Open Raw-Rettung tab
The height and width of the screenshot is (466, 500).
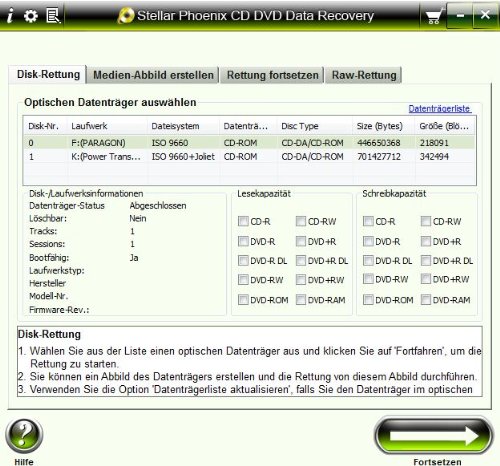pos(364,75)
